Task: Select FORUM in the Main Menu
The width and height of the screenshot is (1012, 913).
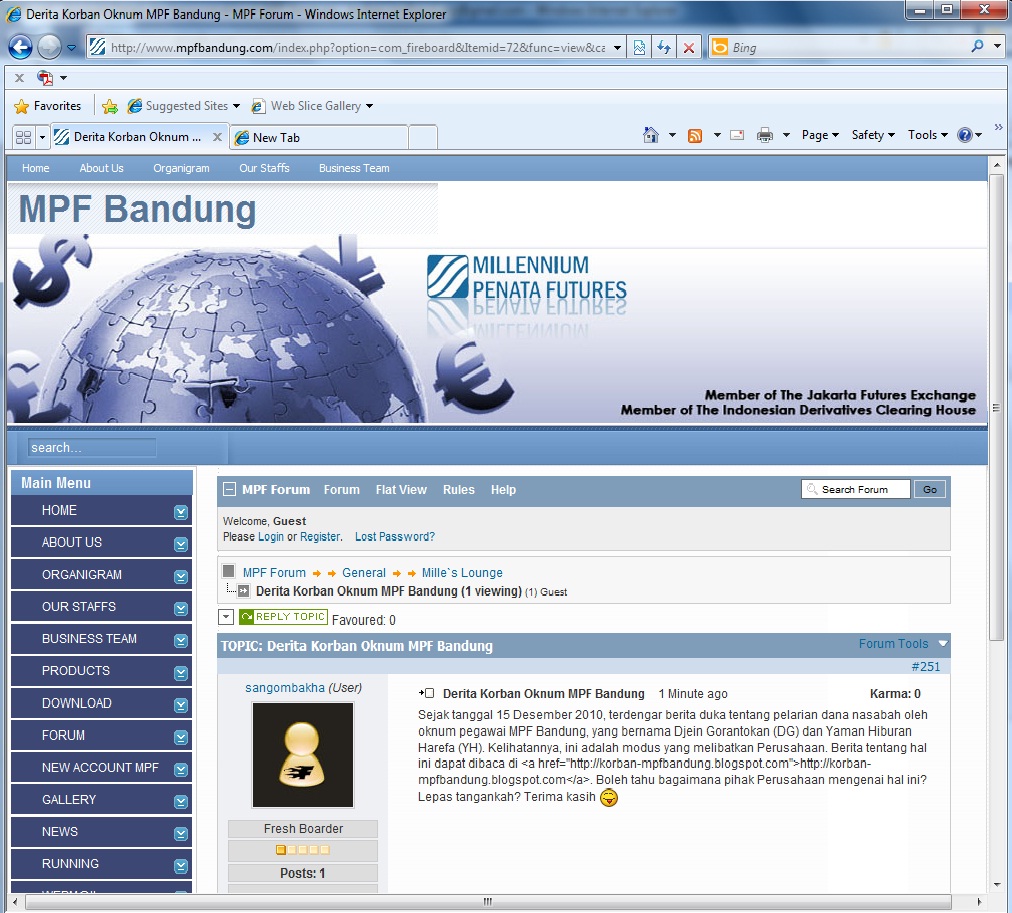Action: coord(101,736)
